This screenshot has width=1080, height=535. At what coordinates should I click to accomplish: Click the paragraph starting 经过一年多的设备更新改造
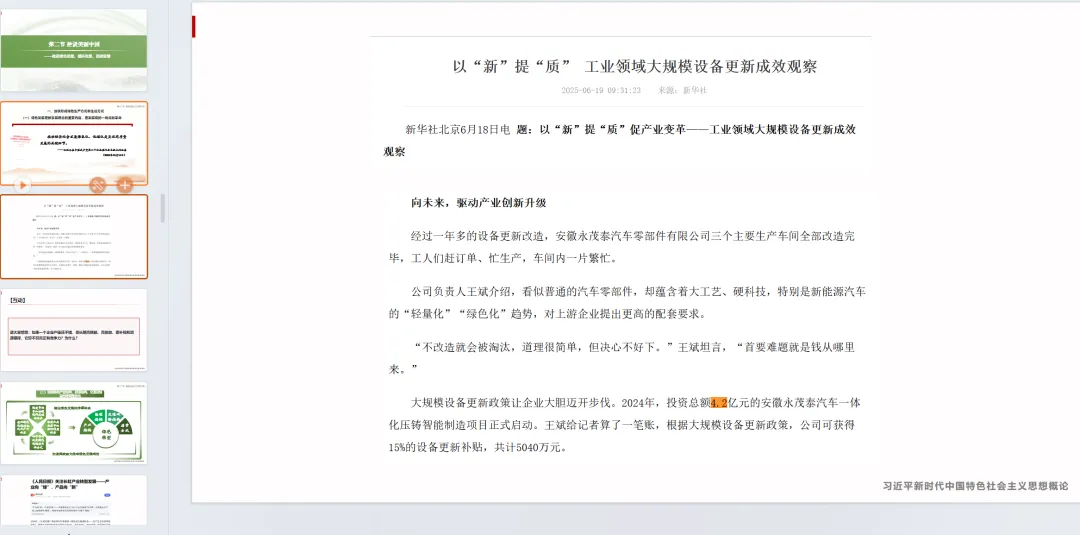tap(623, 247)
